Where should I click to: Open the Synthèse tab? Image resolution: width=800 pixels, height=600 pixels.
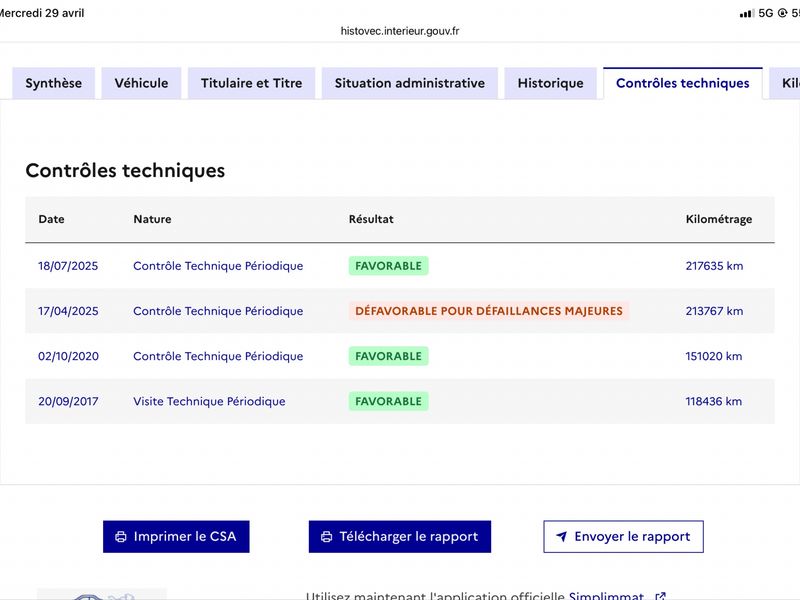(54, 83)
